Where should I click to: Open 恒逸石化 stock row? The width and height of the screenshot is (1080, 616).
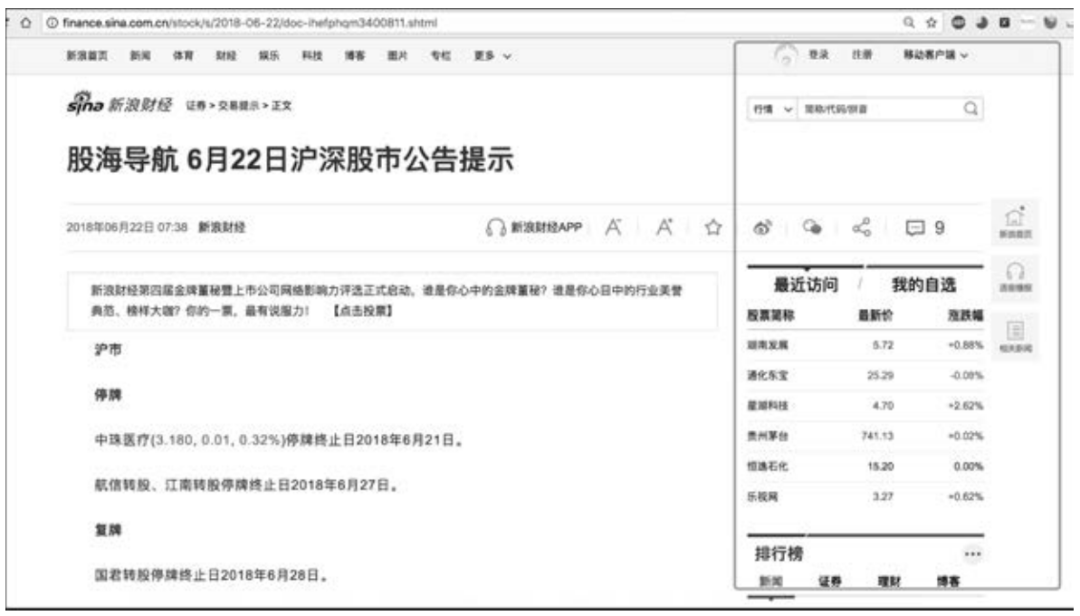pyautogui.click(x=865, y=466)
